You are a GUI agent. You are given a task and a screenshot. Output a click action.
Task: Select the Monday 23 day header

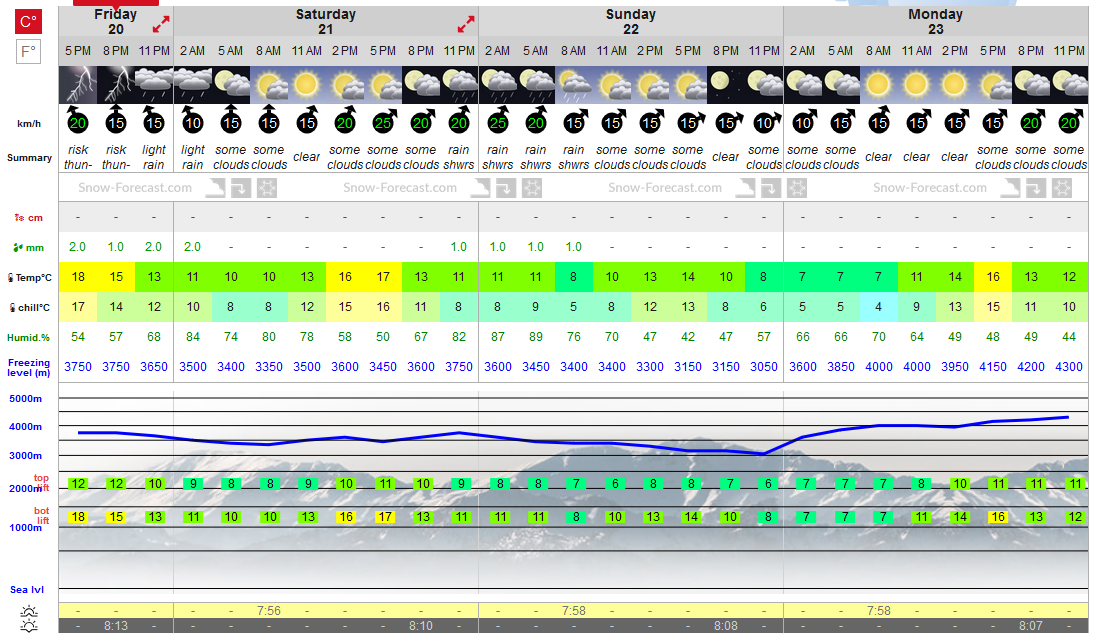(935, 22)
